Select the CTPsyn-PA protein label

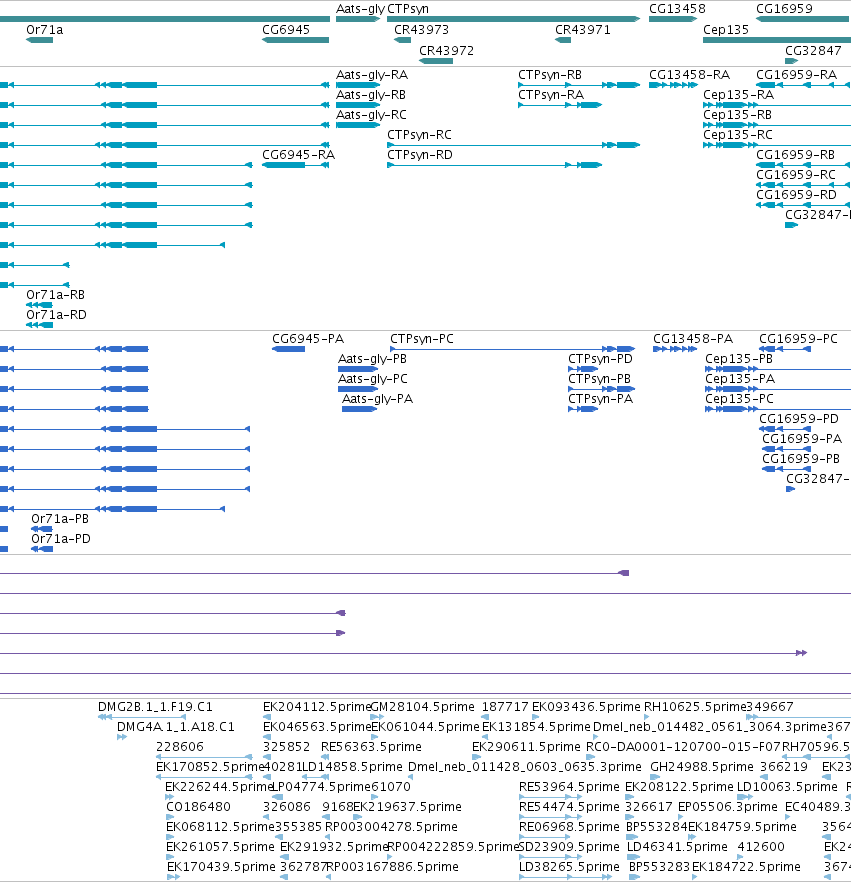[600, 399]
